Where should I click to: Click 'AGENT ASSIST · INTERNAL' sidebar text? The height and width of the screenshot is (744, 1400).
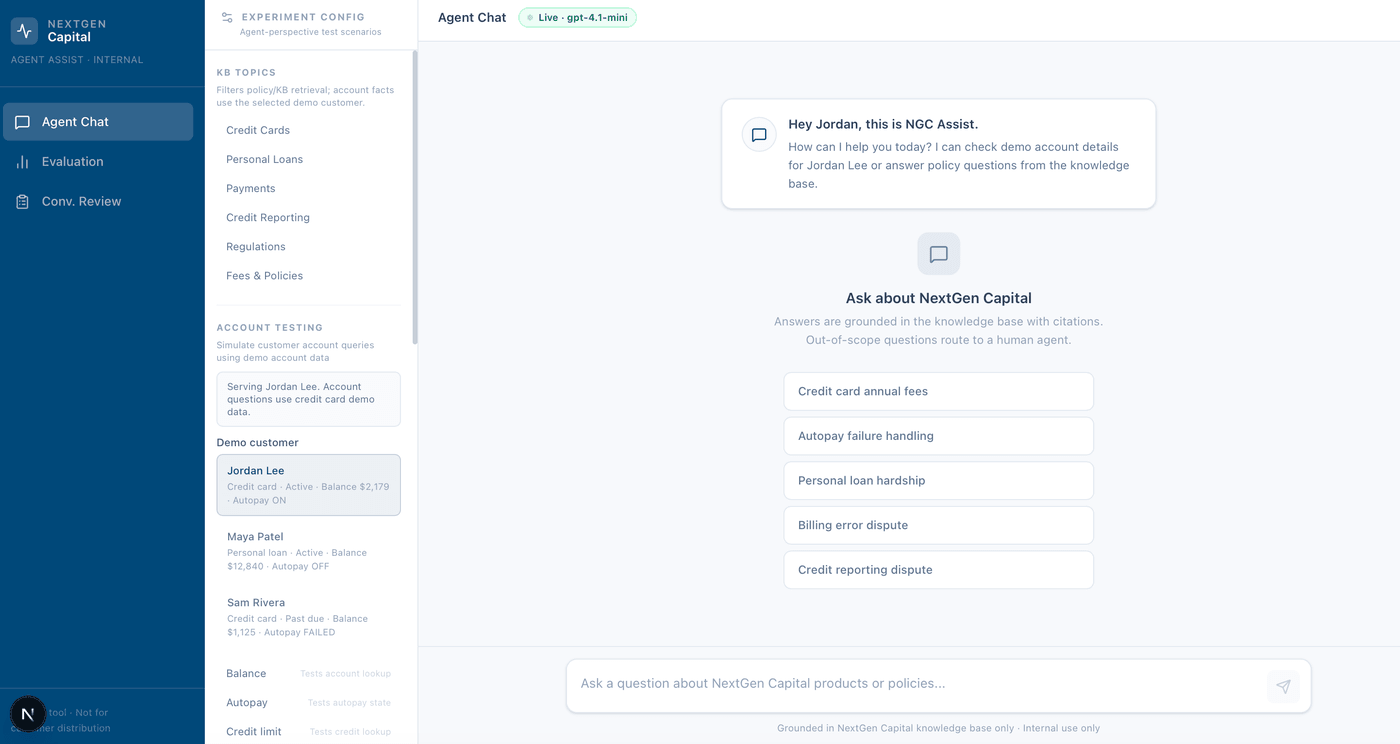tap(77, 60)
